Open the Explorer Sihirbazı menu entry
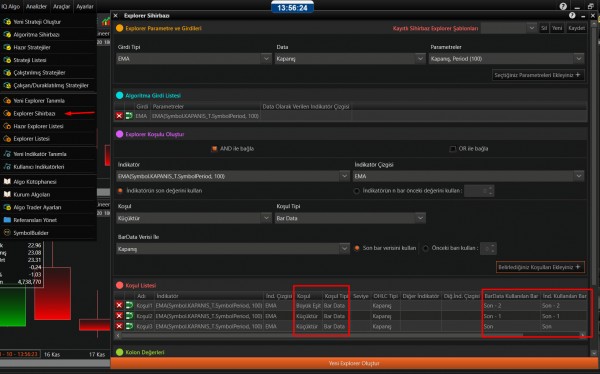Screen dimensions: 600x374 (34, 113)
